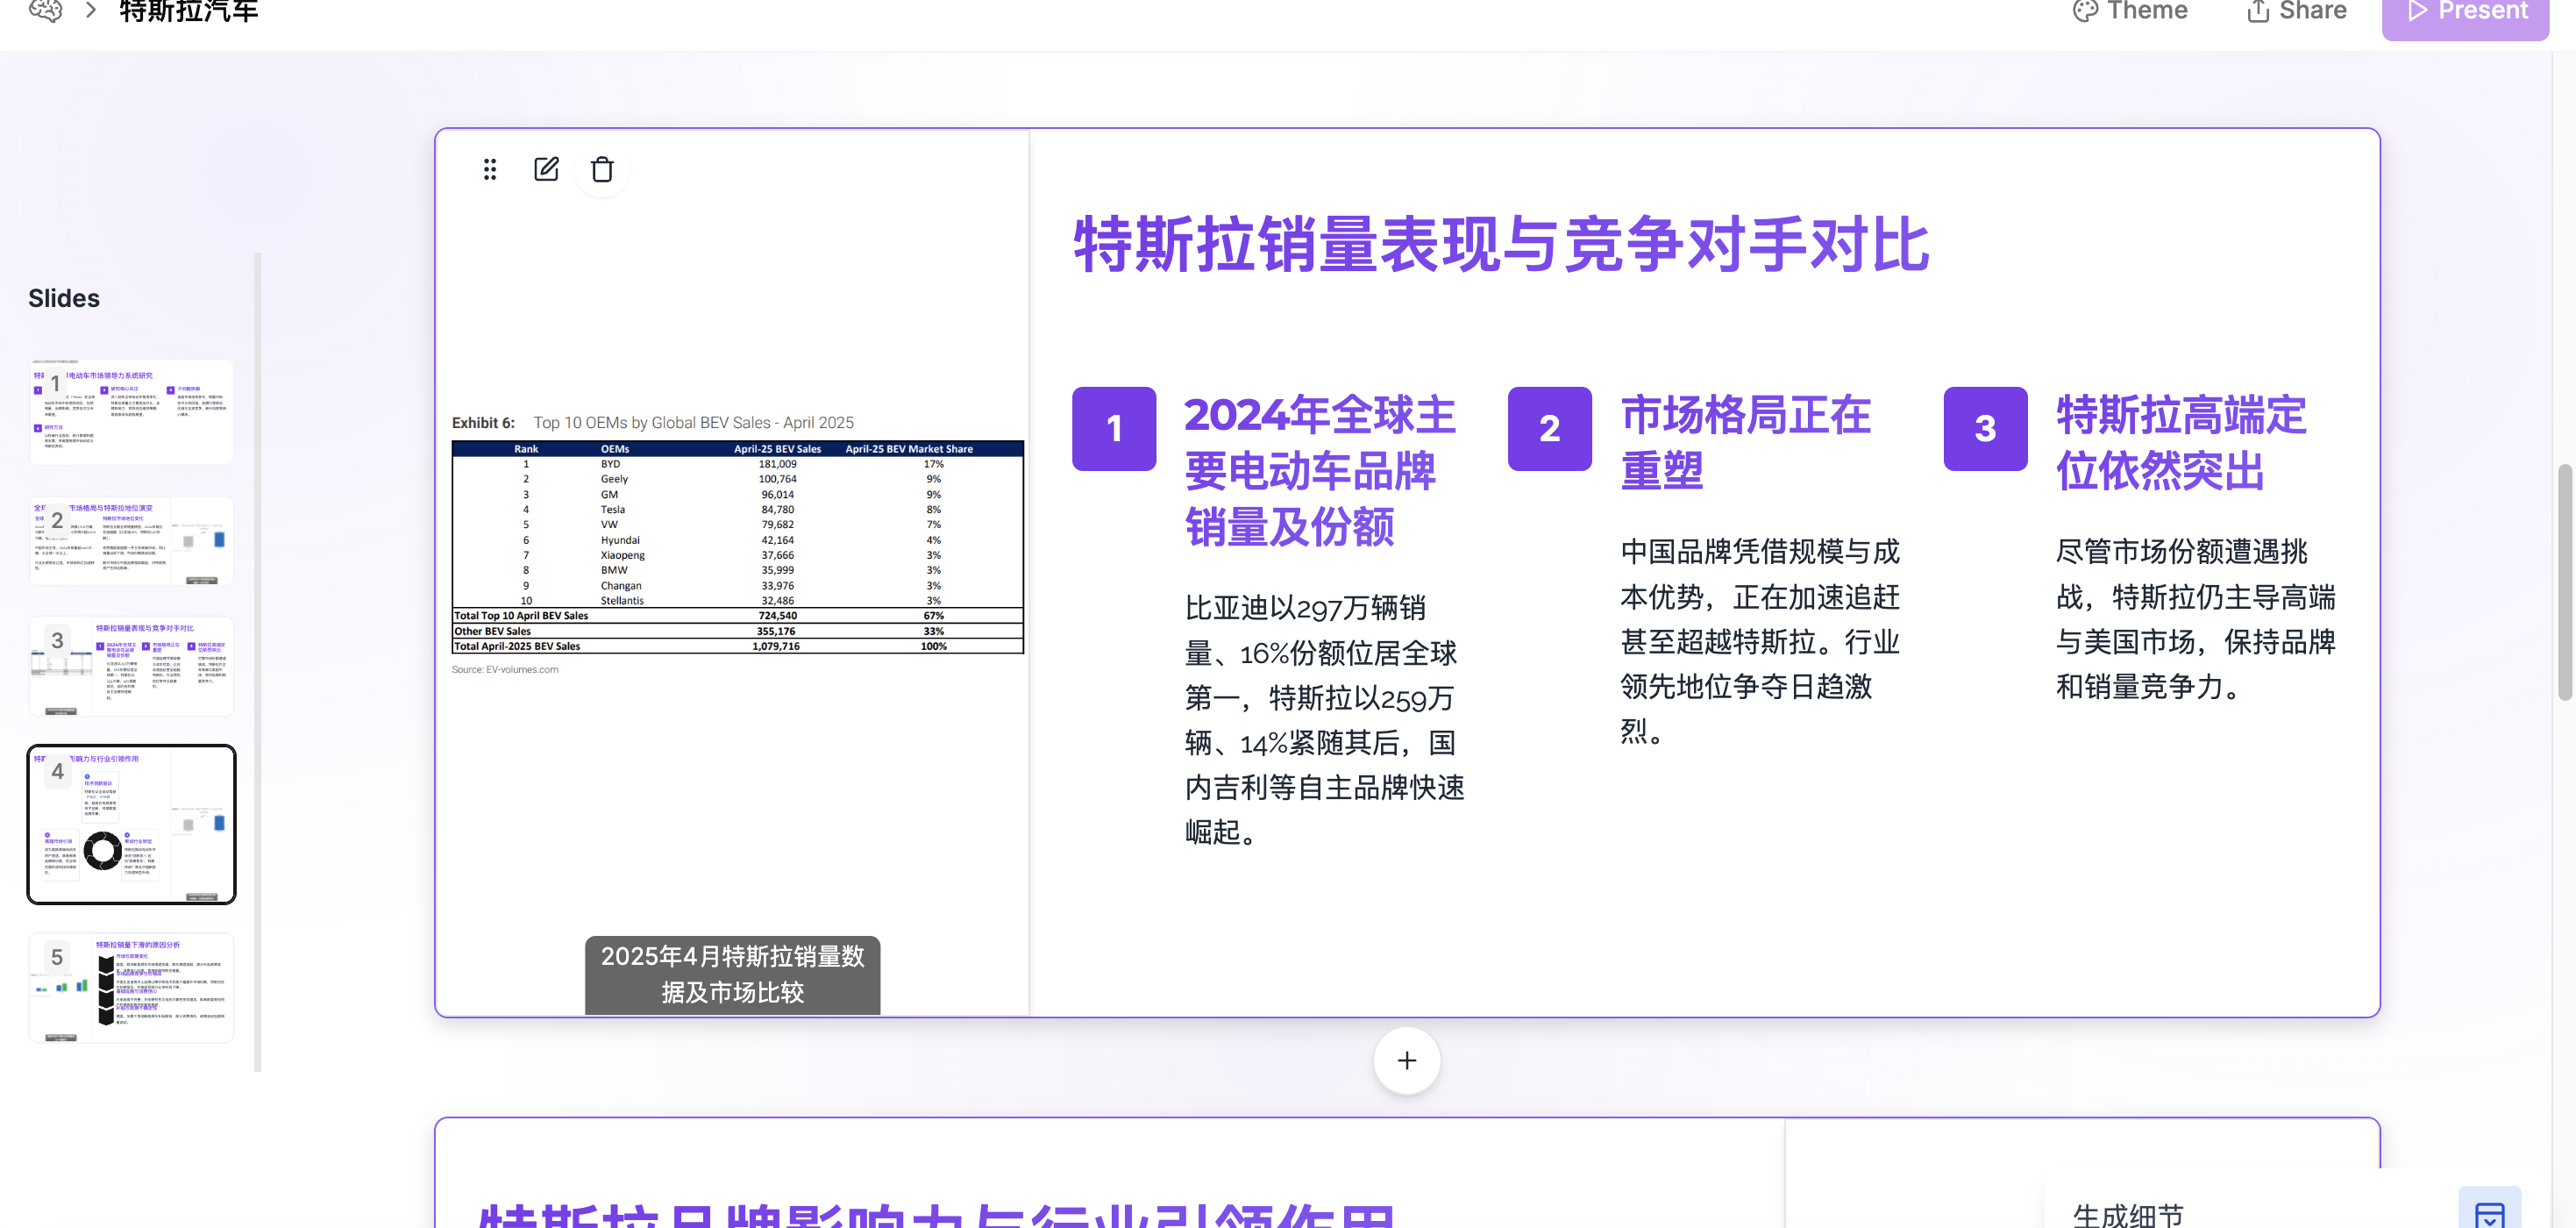Open the Theme palette option

[2129, 11]
